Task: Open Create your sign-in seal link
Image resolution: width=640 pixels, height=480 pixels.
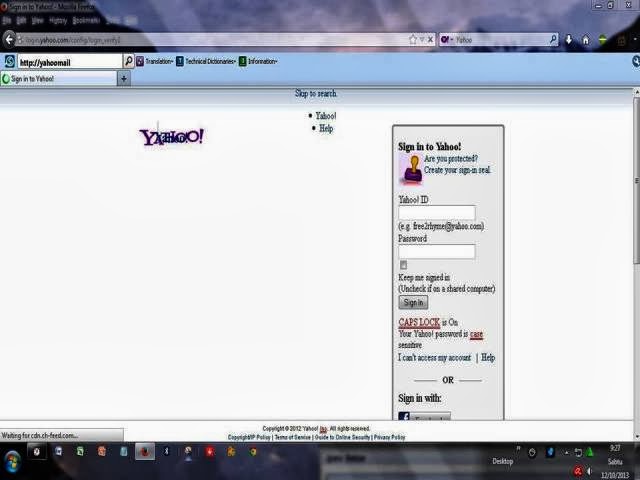Action: click(x=457, y=170)
